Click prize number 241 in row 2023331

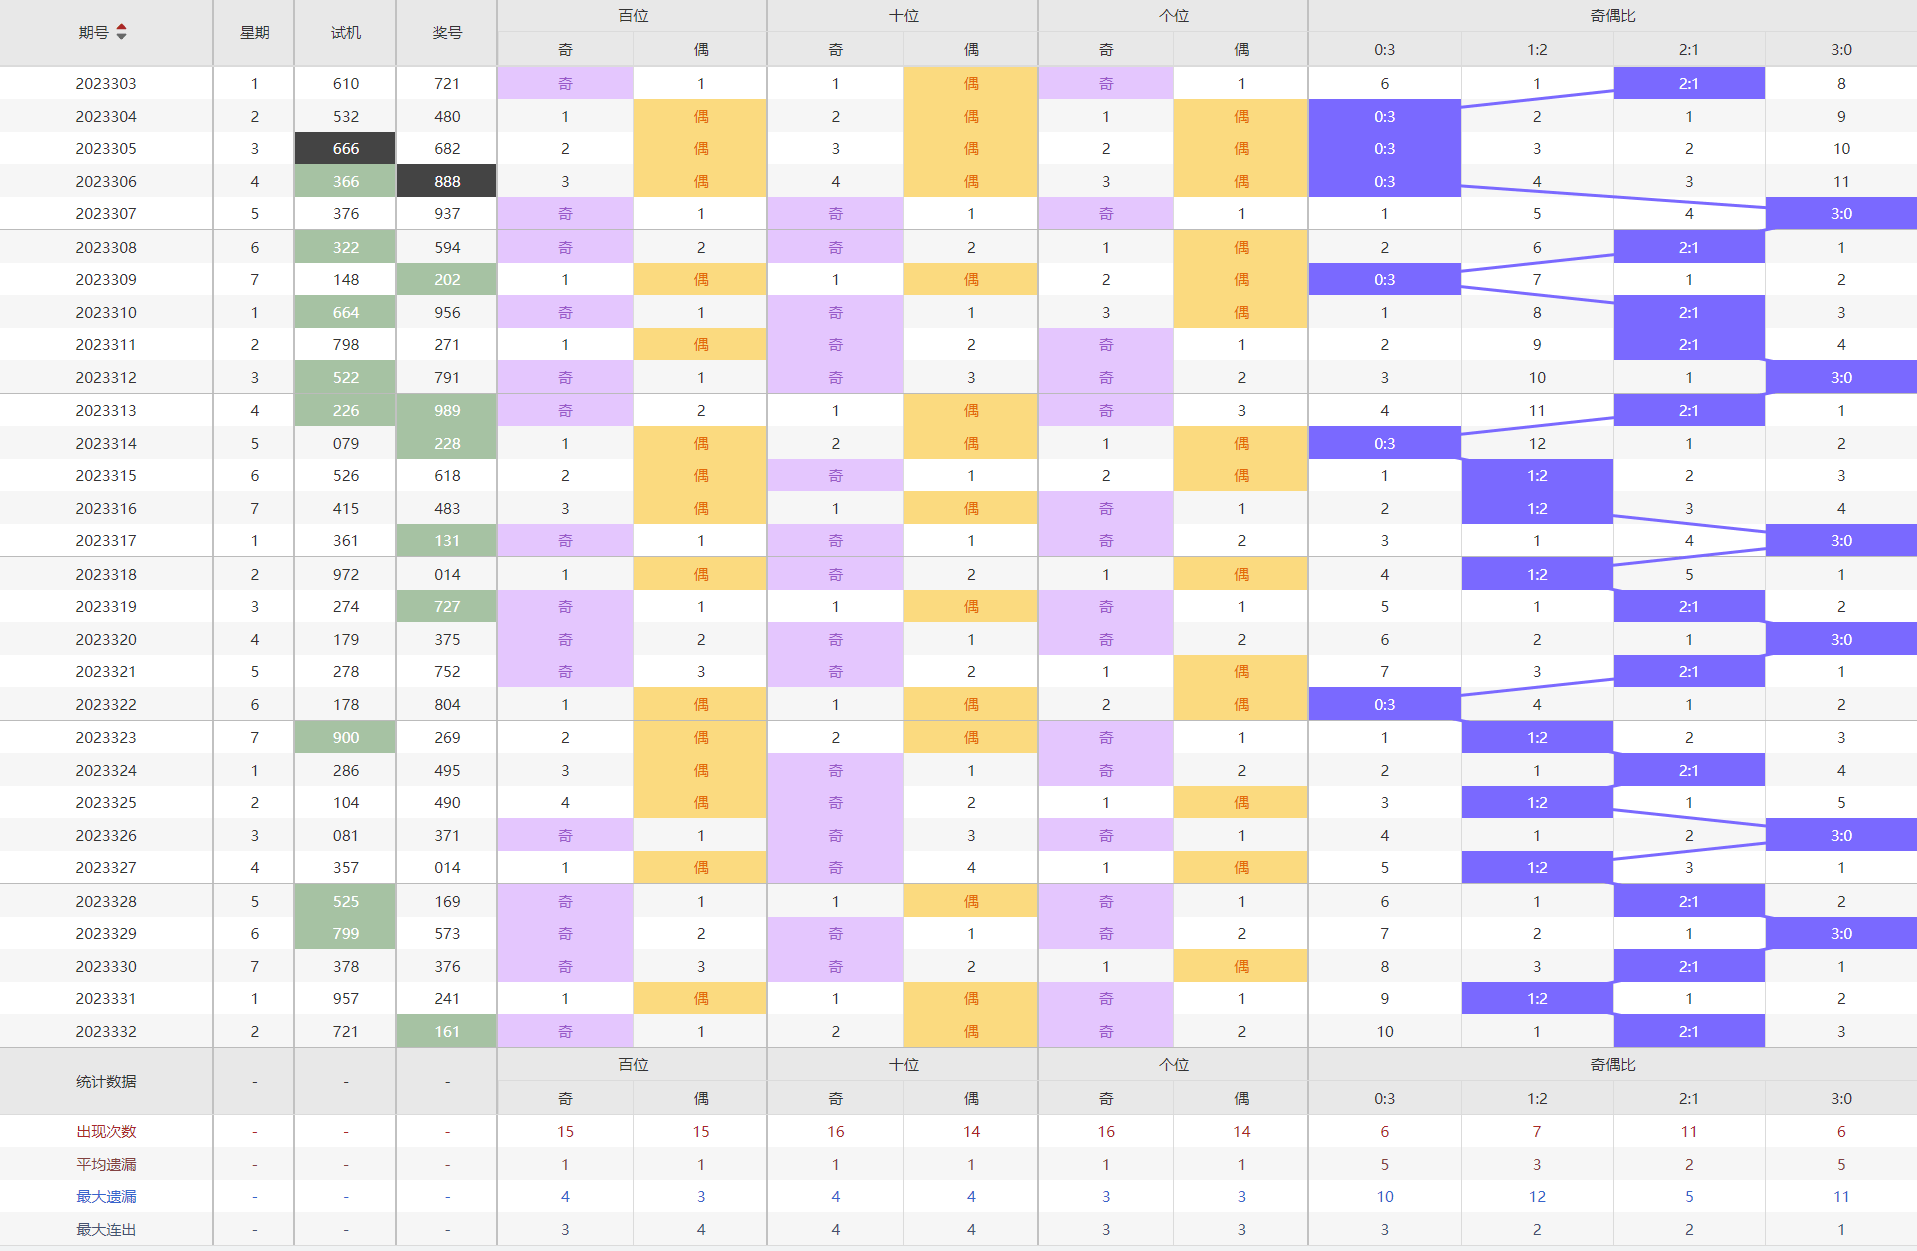[x=447, y=998]
